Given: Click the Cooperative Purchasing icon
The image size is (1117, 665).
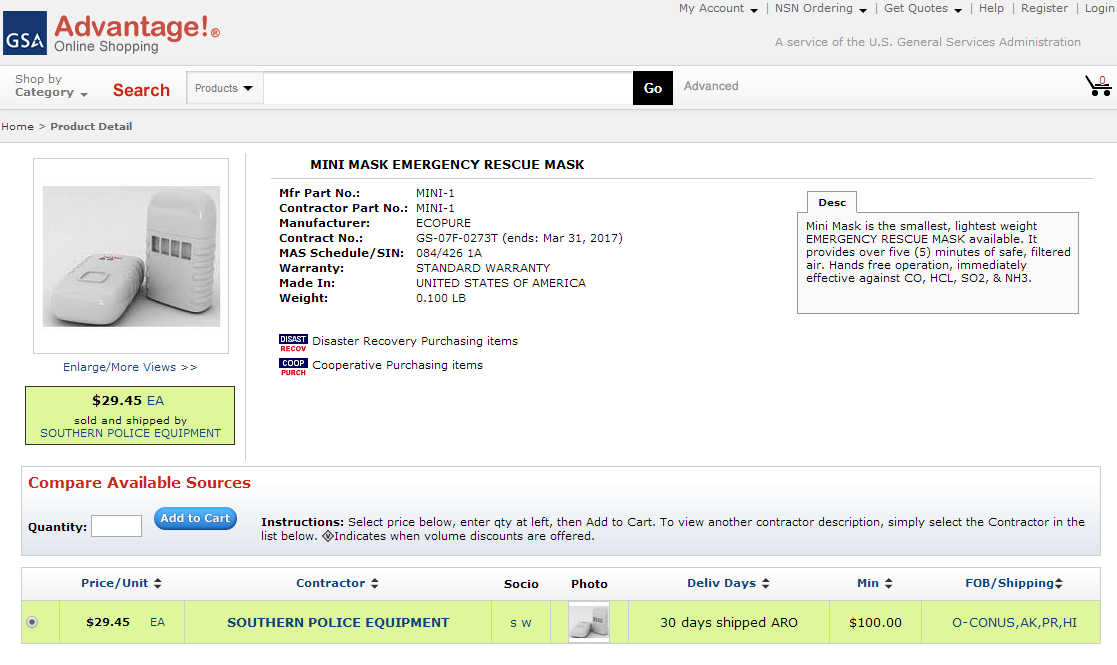Looking at the screenshot, I should tap(293, 367).
